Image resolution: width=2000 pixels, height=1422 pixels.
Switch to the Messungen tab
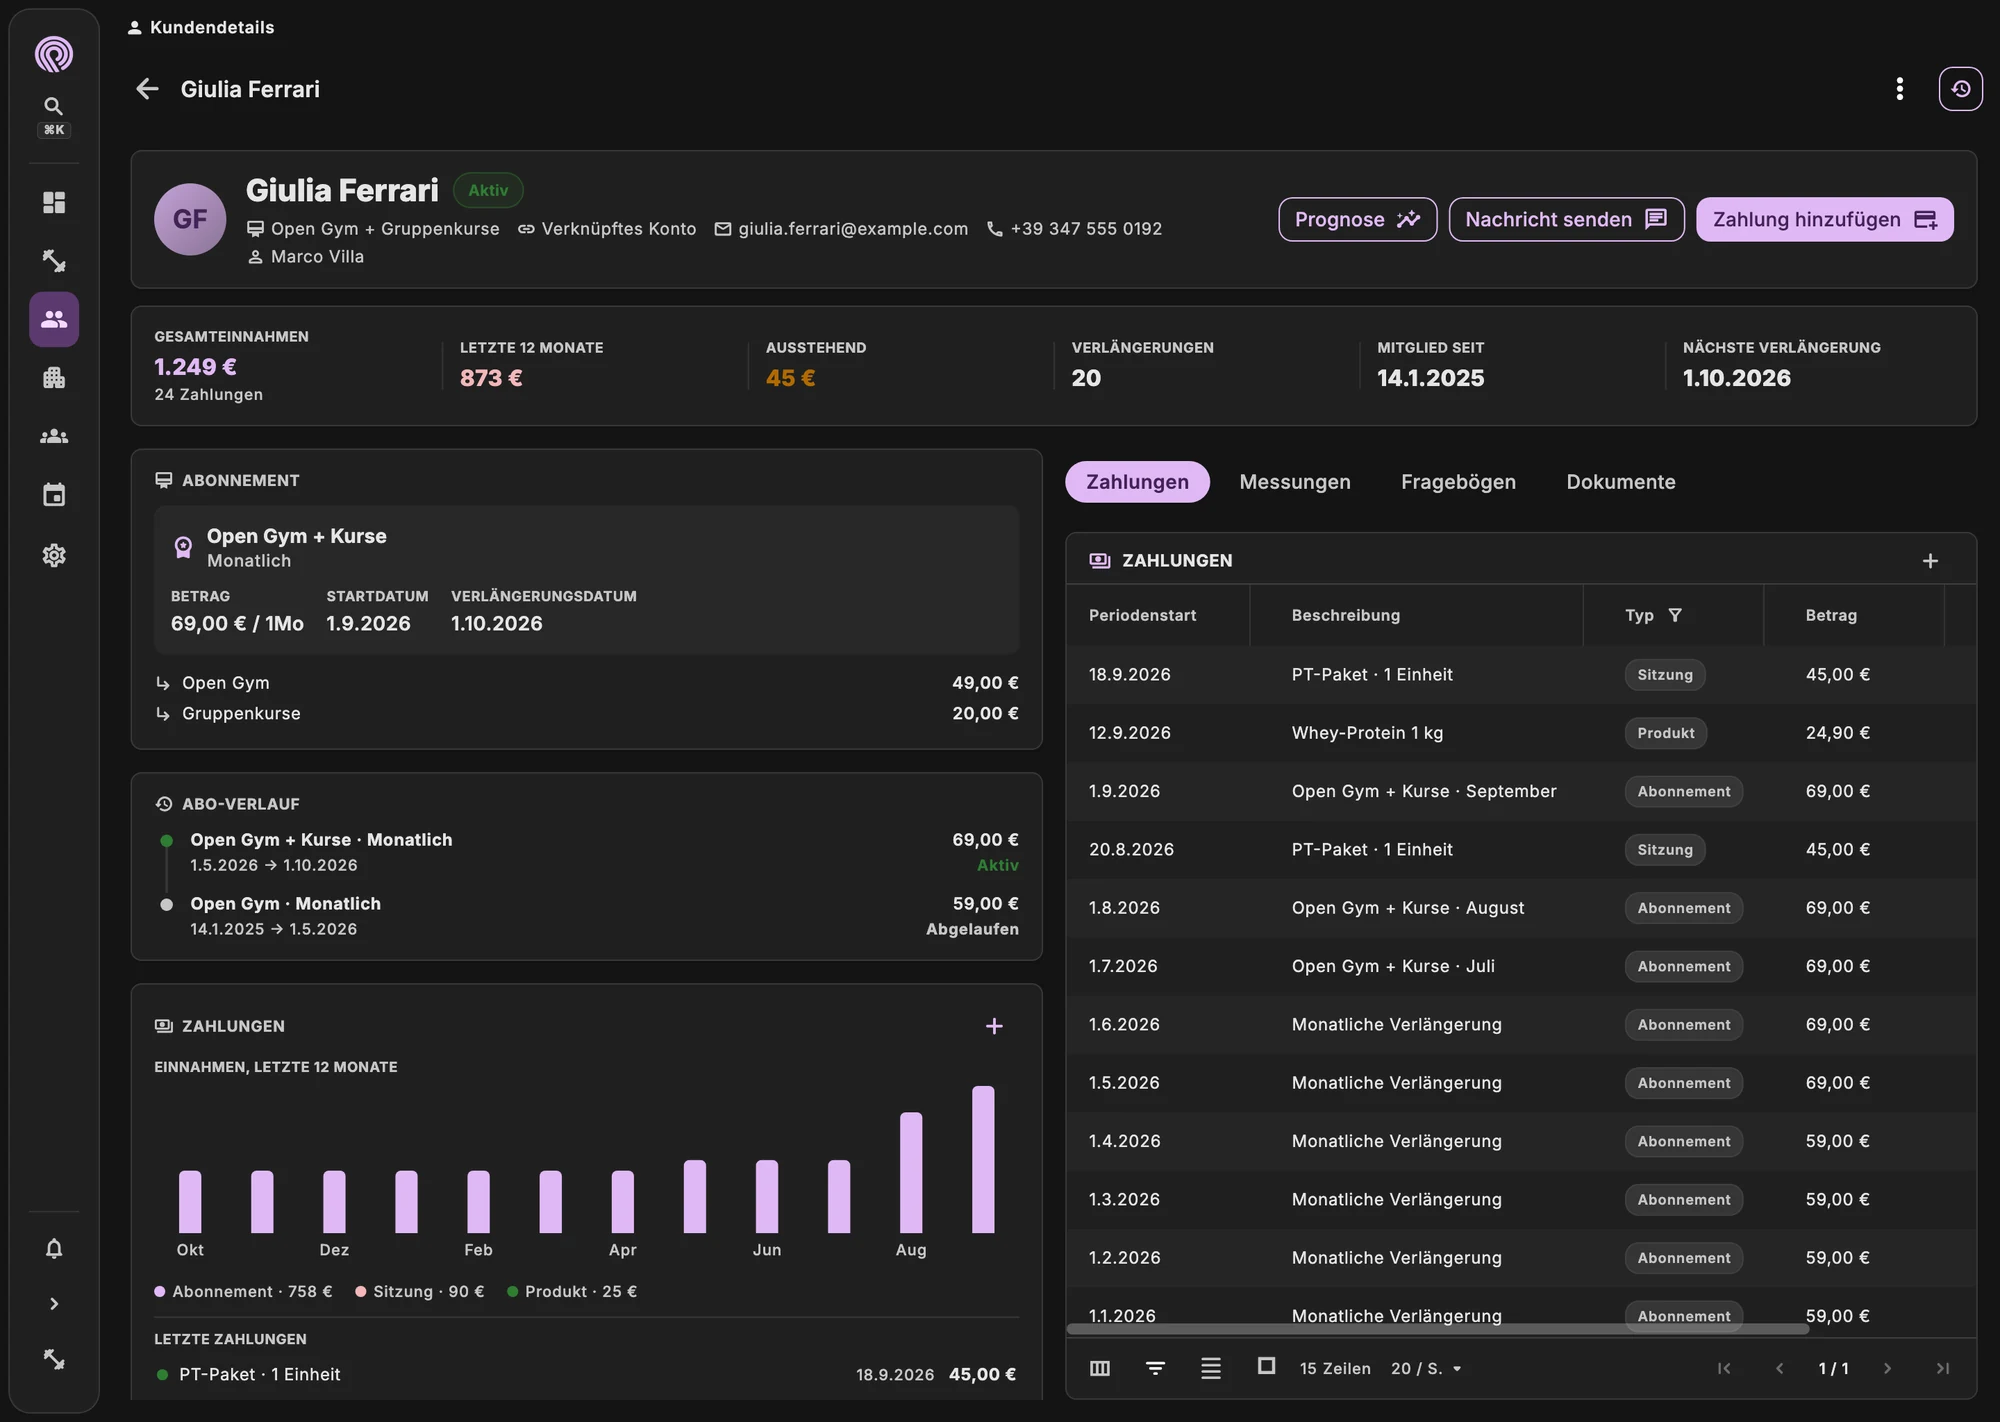click(x=1295, y=482)
